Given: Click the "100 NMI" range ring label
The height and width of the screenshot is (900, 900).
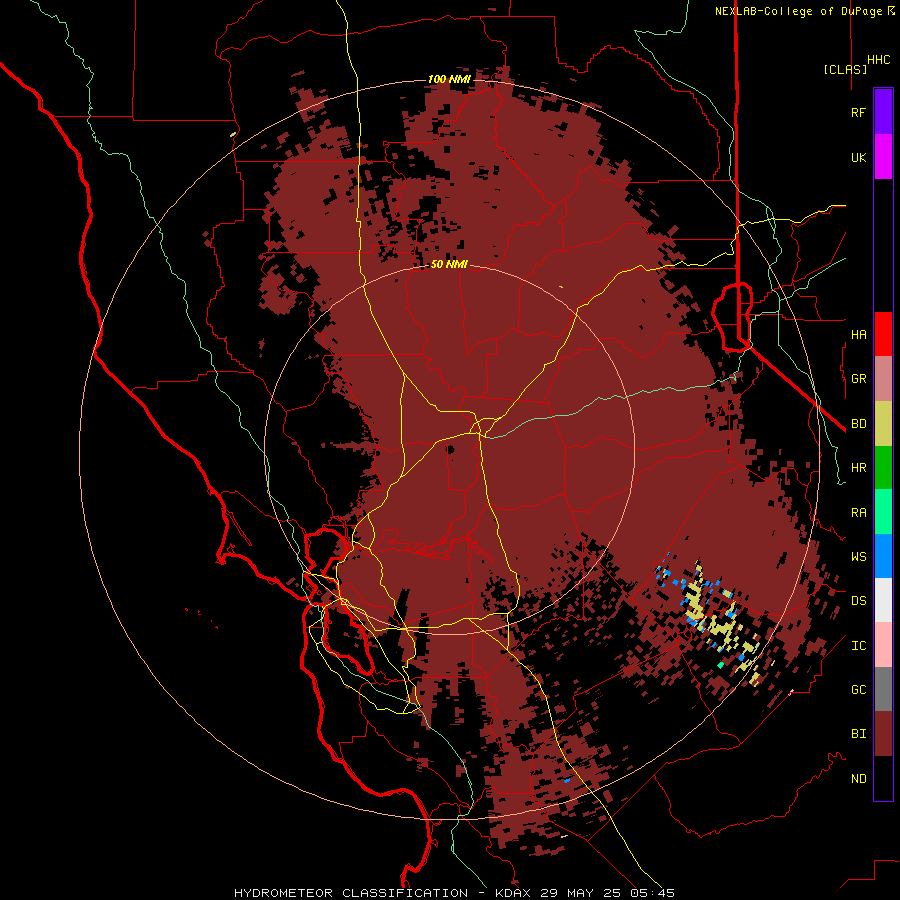Looking at the screenshot, I should (x=449, y=79).
